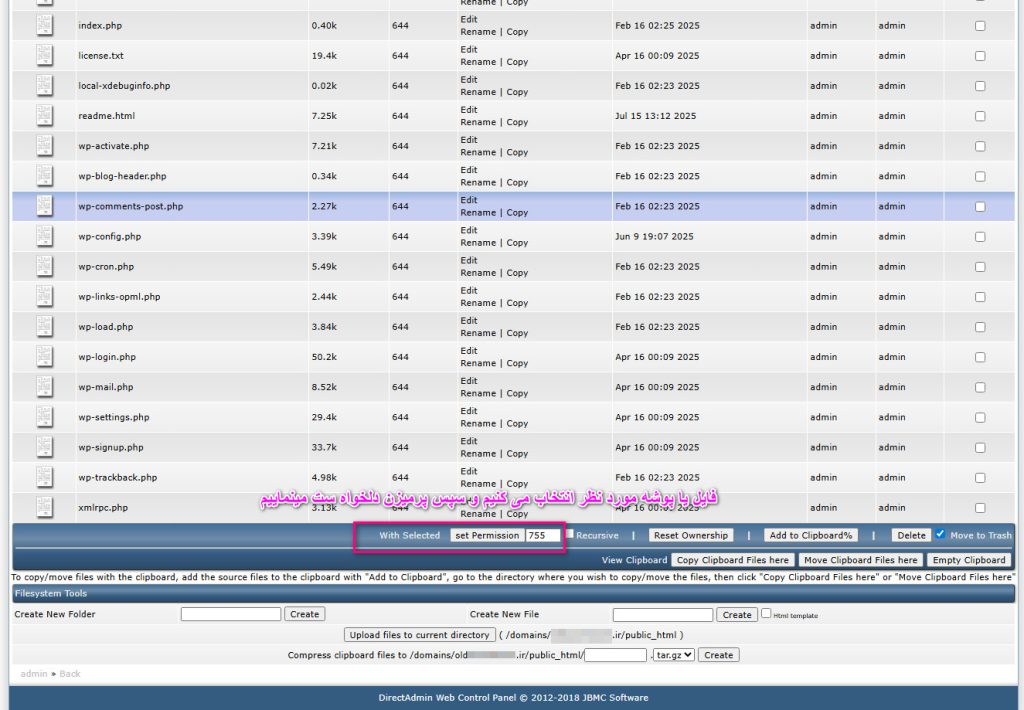The width and height of the screenshot is (1024, 710).
Task: Click the wp-settings.php file icon
Action: click(x=45, y=417)
